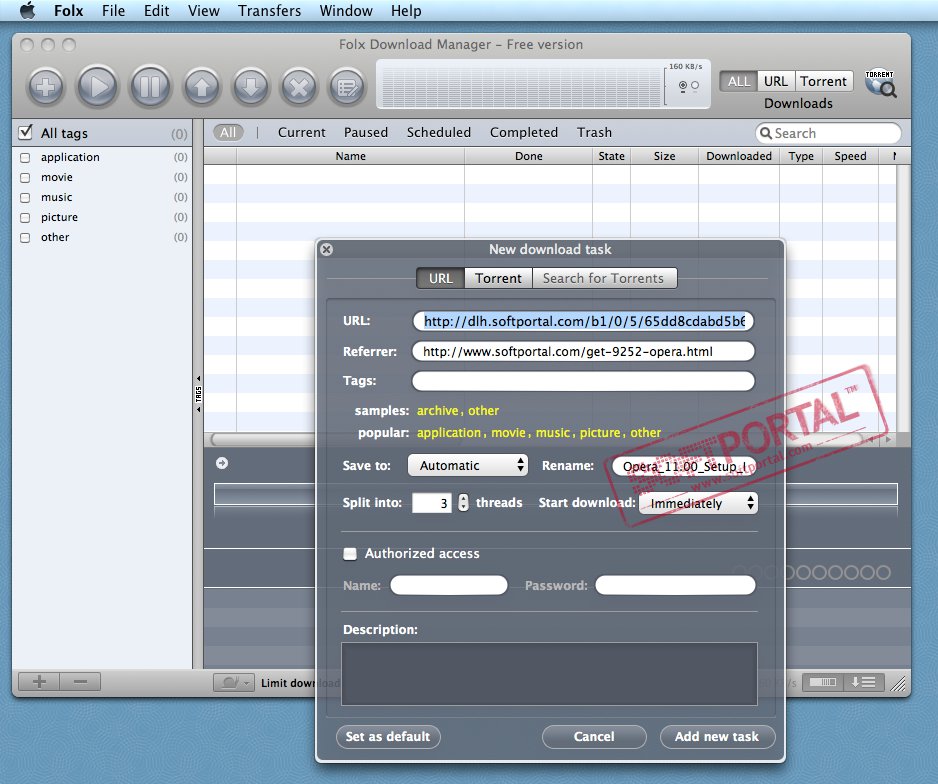Check the movie tag checkbox
The height and width of the screenshot is (784, 938).
pyautogui.click(x=25, y=178)
